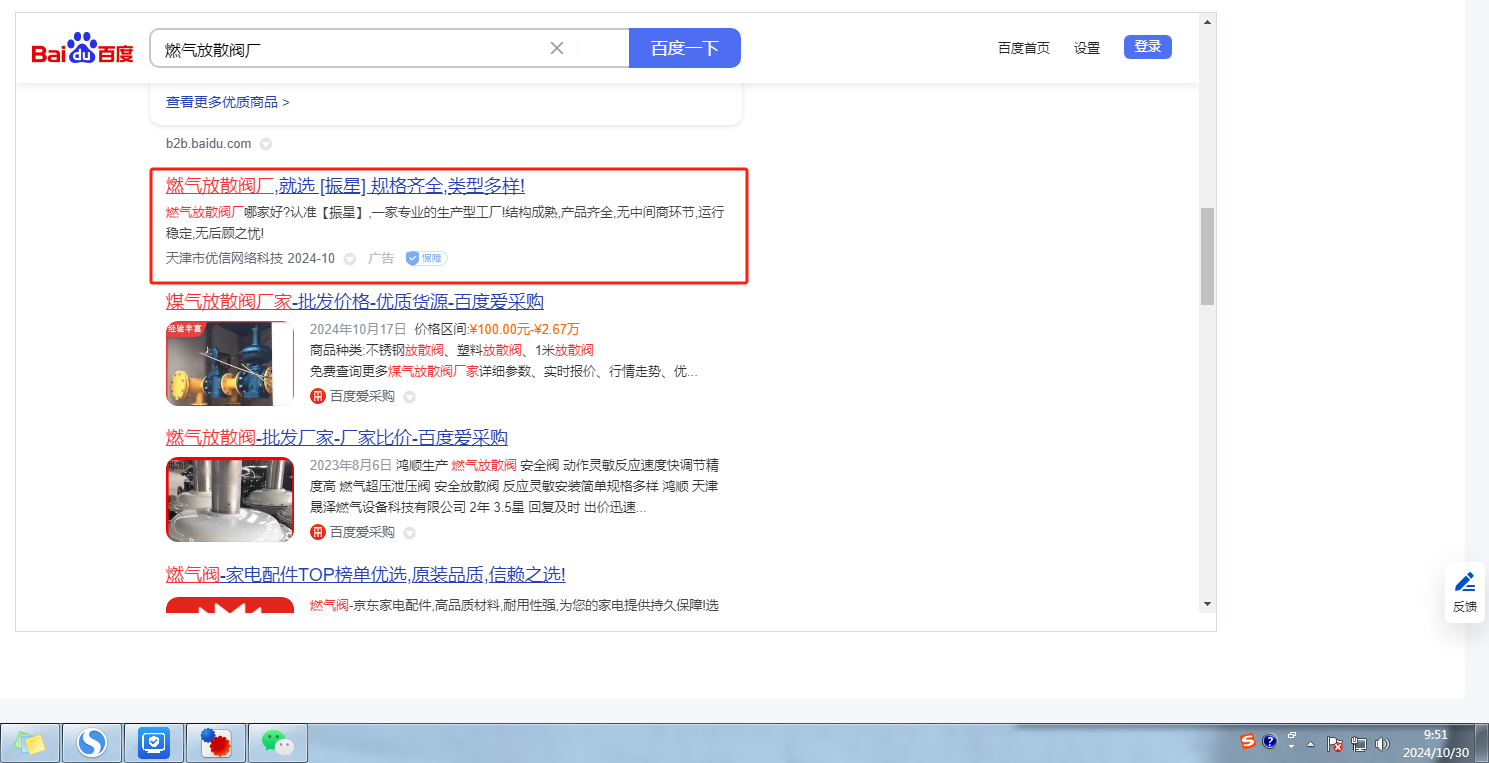Show hidden tray icons arrow
Viewport: 1489px width, 763px height.
pyautogui.click(x=1310, y=744)
